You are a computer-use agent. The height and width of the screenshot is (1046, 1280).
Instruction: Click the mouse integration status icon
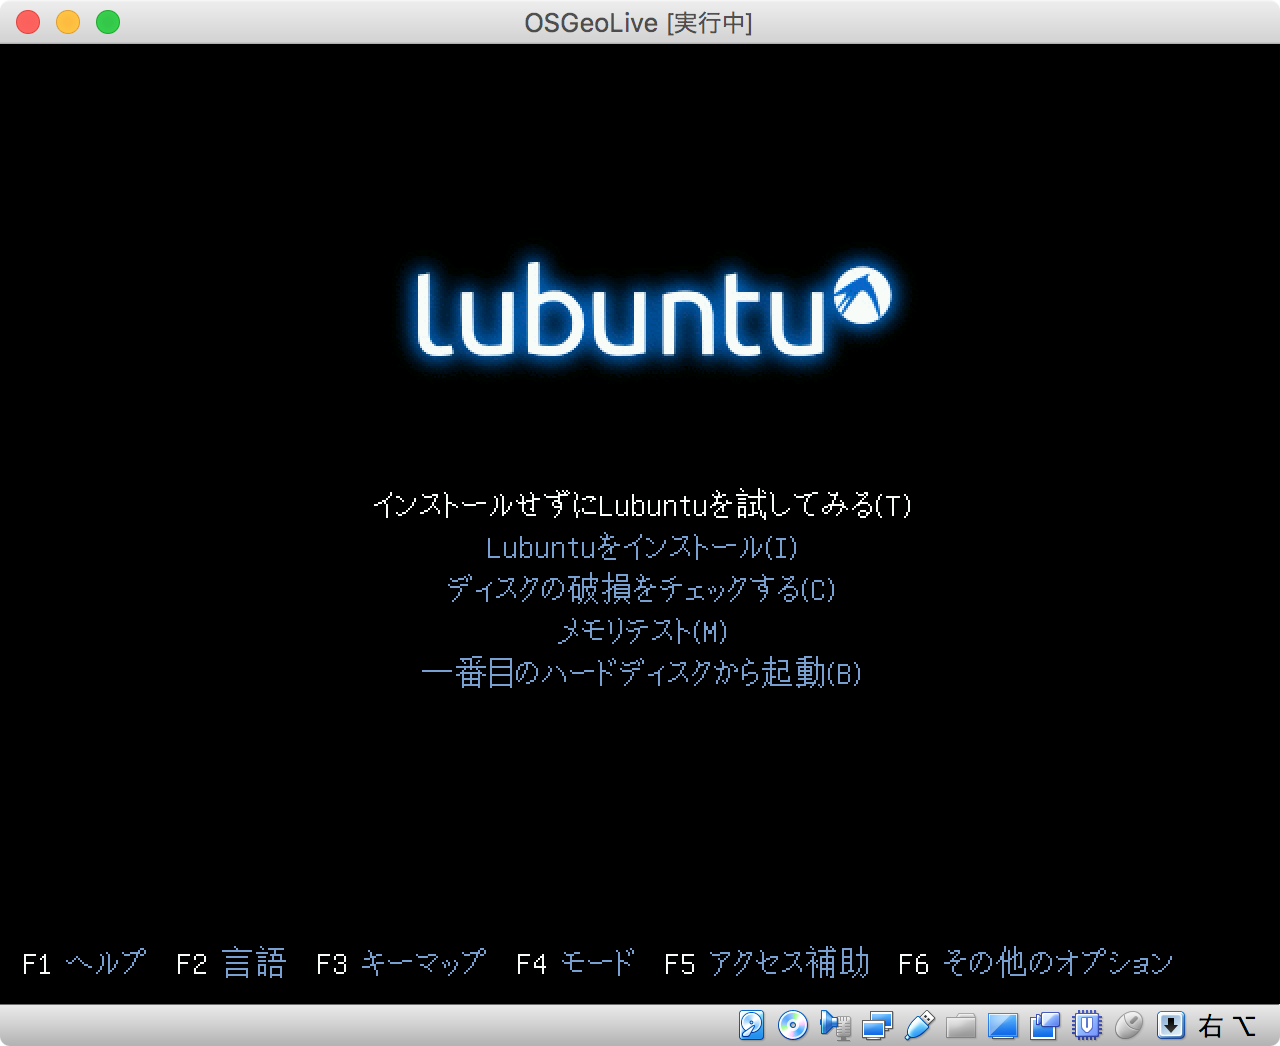(1128, 1025)
